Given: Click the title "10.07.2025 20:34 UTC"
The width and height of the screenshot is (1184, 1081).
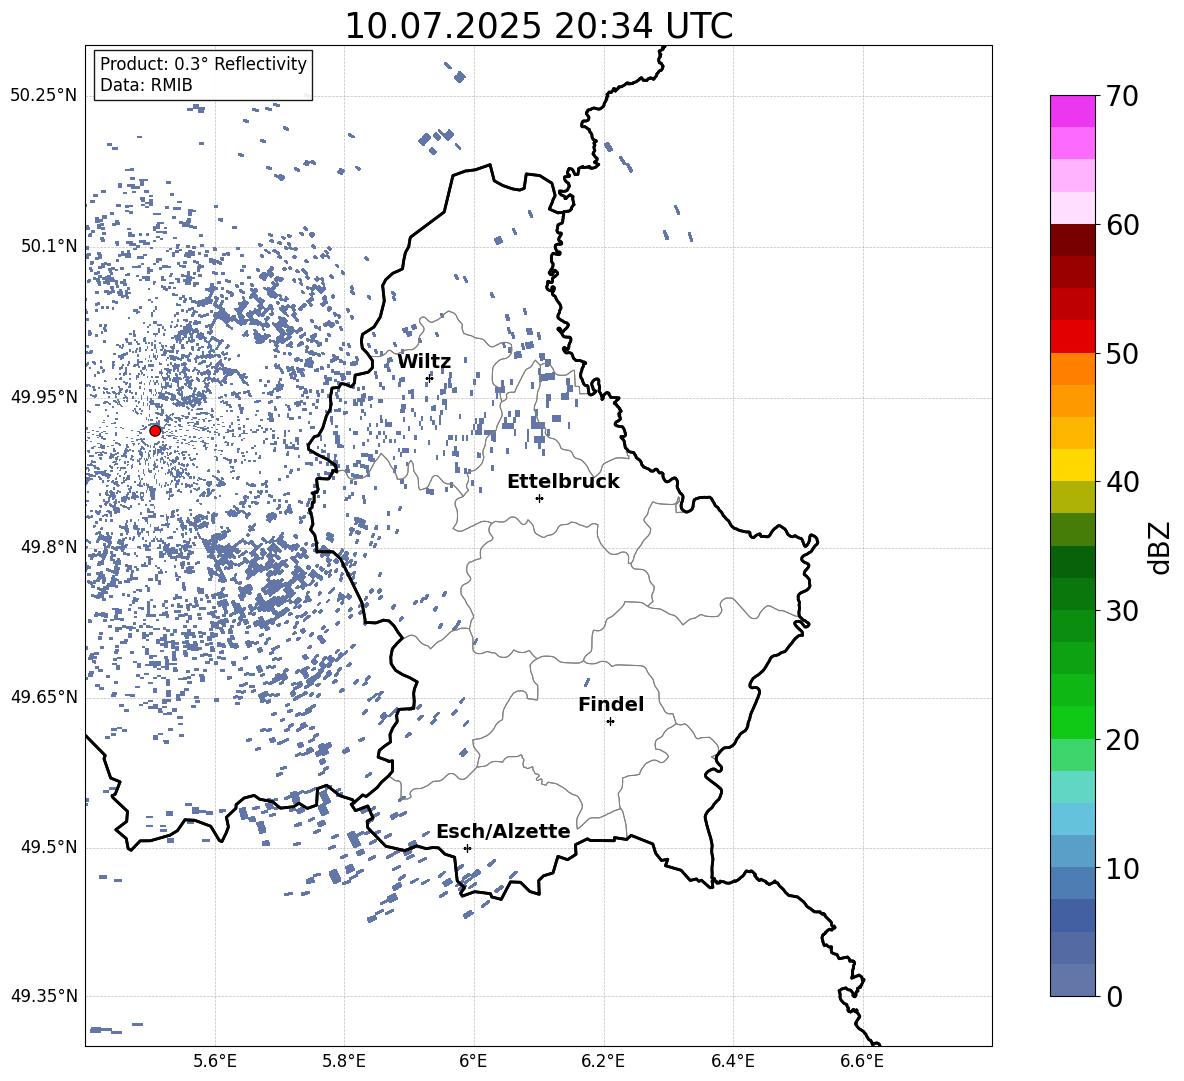Looking at the screenshot, I should [x=538, y=26].
